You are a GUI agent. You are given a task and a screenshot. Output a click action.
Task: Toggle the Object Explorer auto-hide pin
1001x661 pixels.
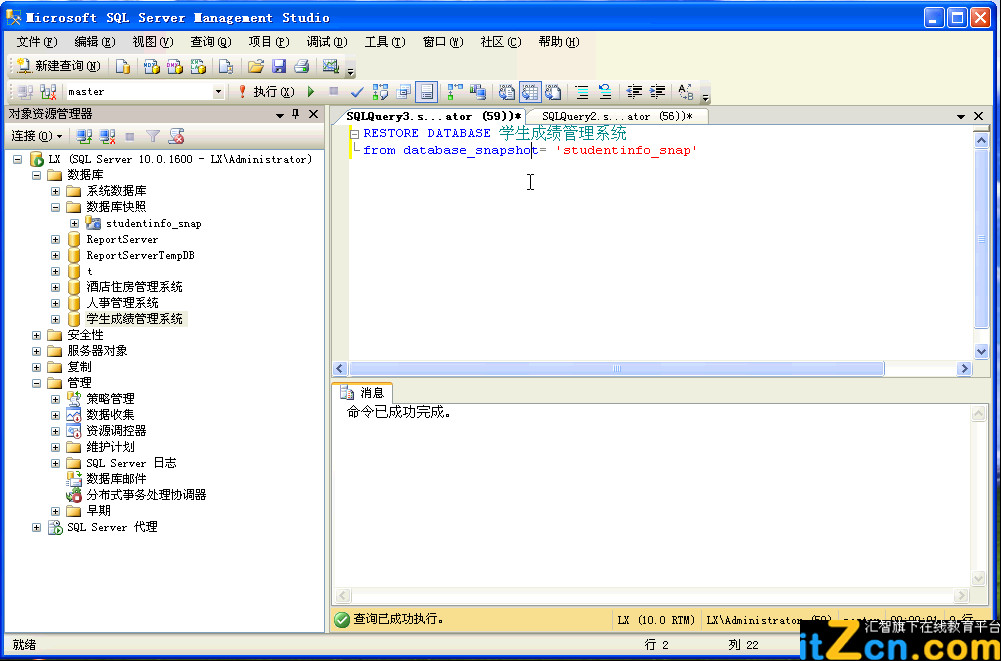pyautogui.click(x=296, y=114)
